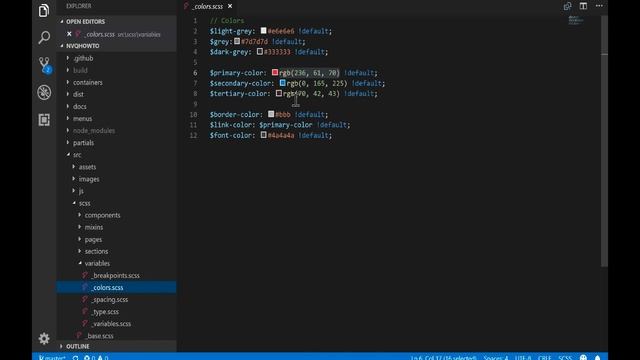Click the $secondary-color blue swatch
The height and width of the screenshot is (360, 640).
(x=282, y=83)
